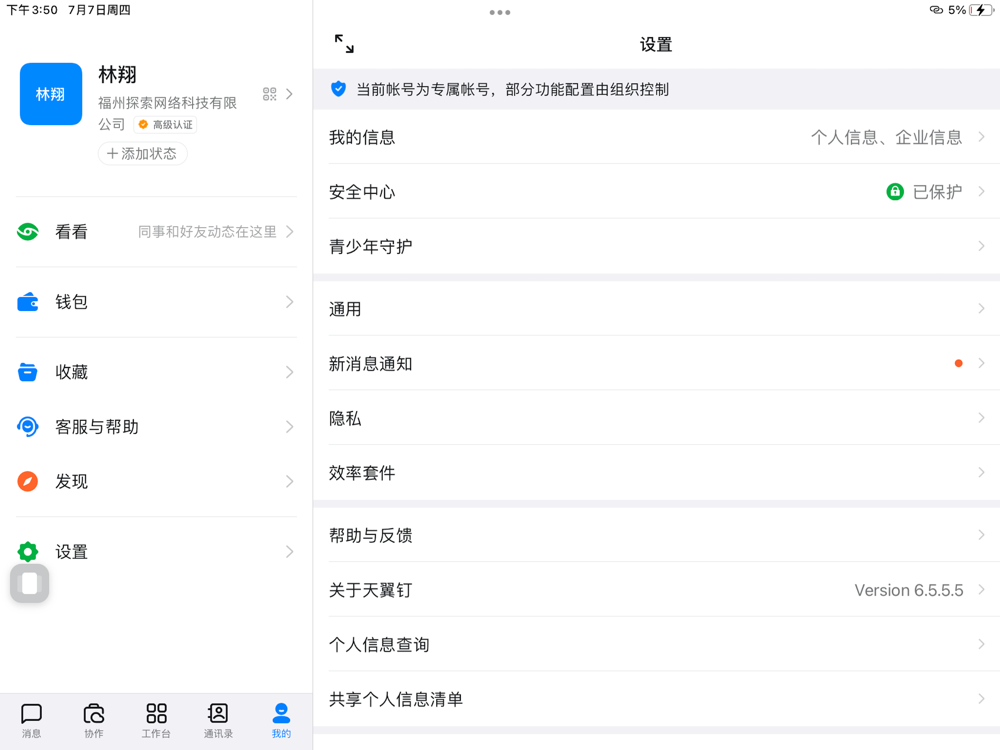Tap the floating assistive touch button
This screenshot has width=1000, height=750.
pos(29,583)
